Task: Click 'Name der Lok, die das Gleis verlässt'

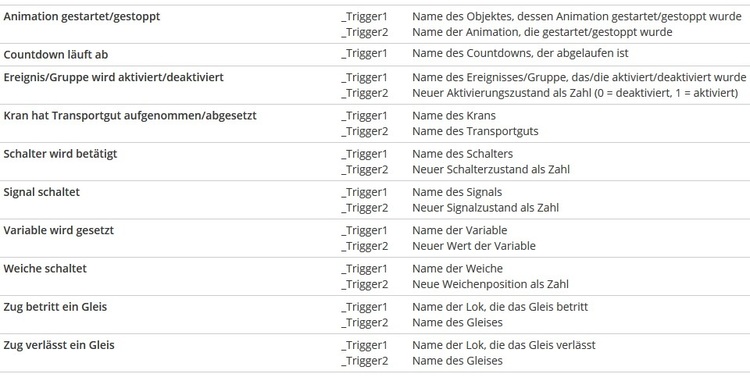Action: click(x=504, y=345)
